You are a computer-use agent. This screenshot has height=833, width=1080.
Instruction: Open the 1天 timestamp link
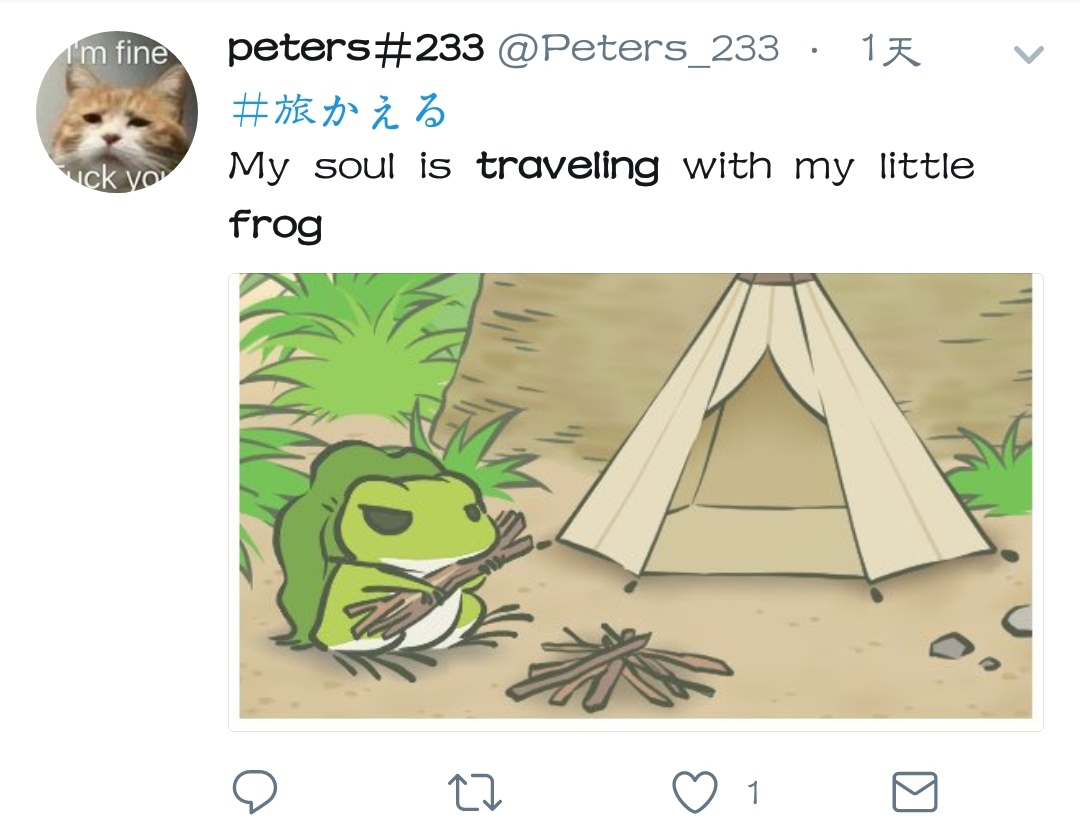[x=889, y=50]
